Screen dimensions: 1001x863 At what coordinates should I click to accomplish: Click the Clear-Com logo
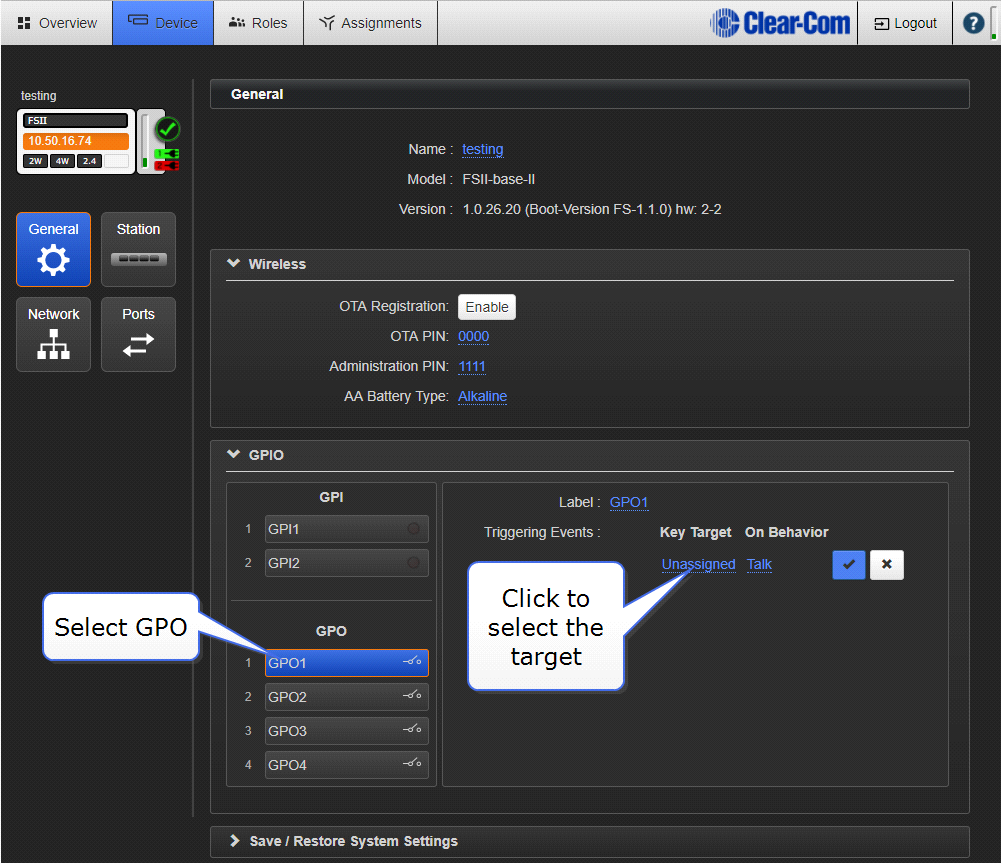[779, 23]
